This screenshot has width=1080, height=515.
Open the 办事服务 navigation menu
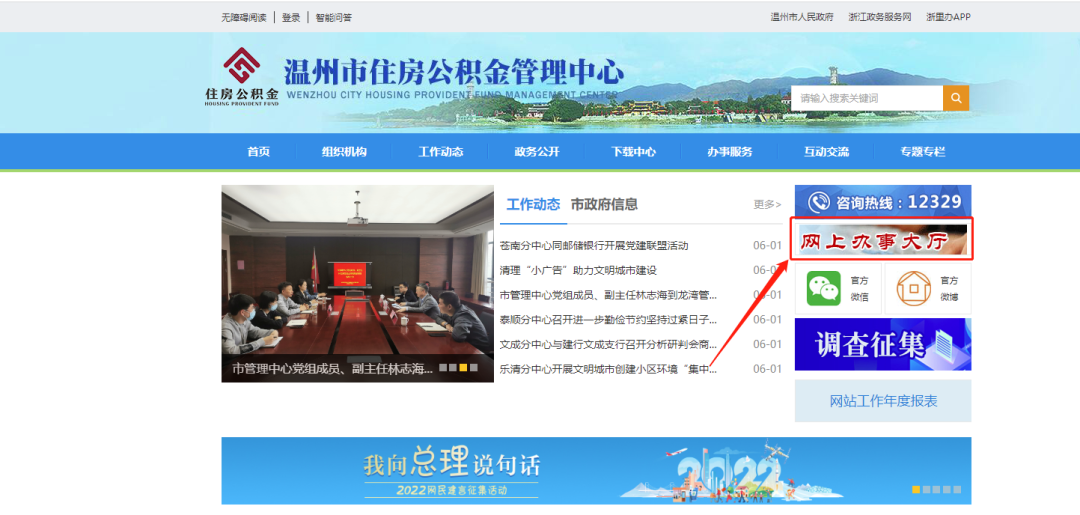click(729, 152)
